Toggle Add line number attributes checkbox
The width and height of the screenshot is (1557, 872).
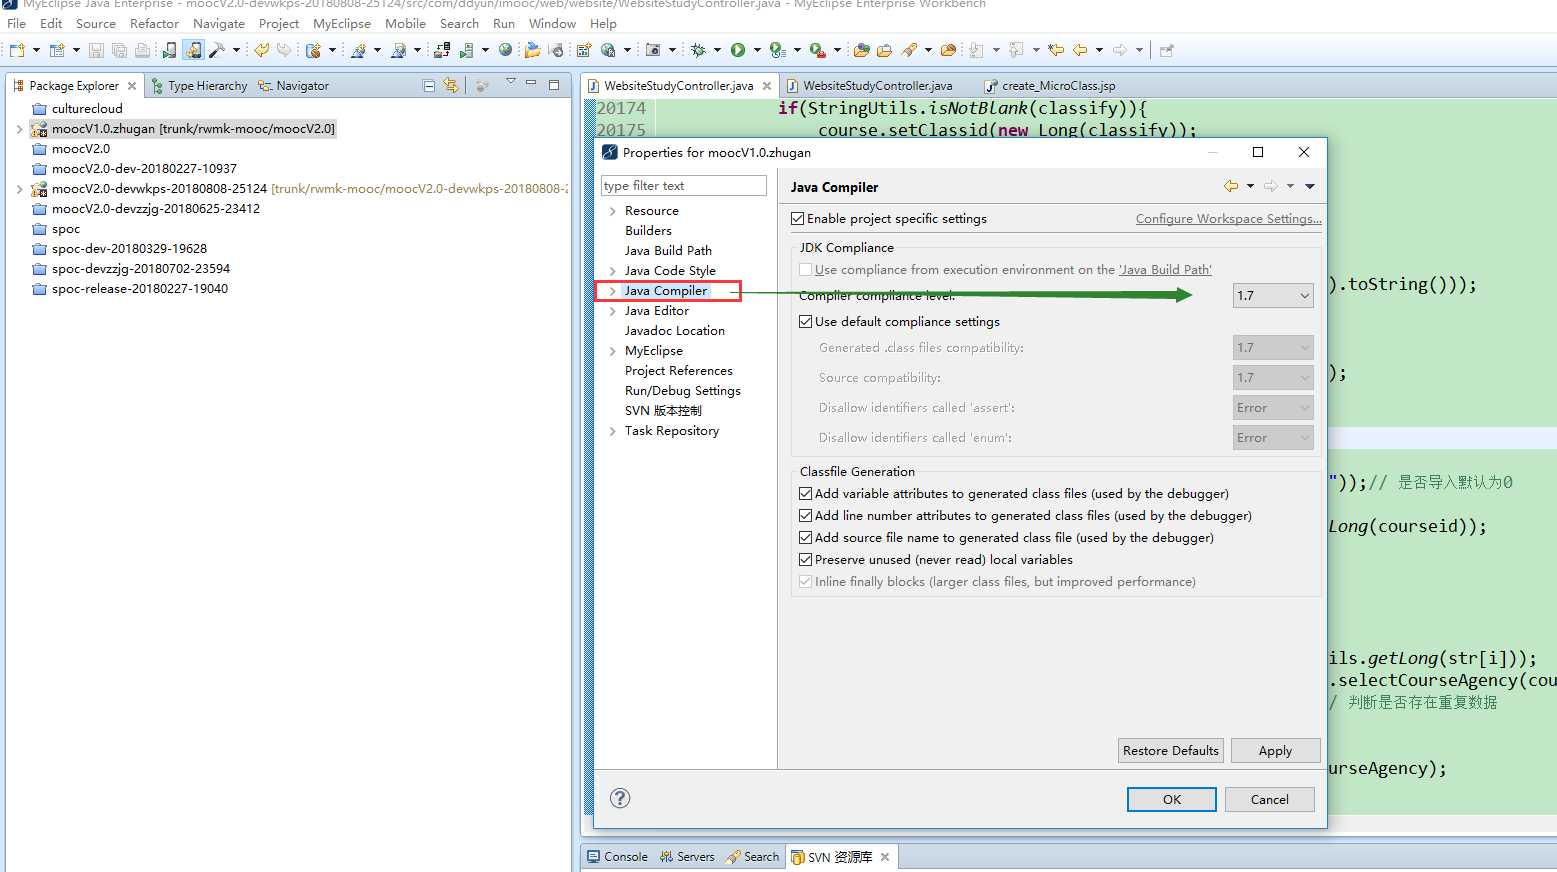(x=805, y=515)
